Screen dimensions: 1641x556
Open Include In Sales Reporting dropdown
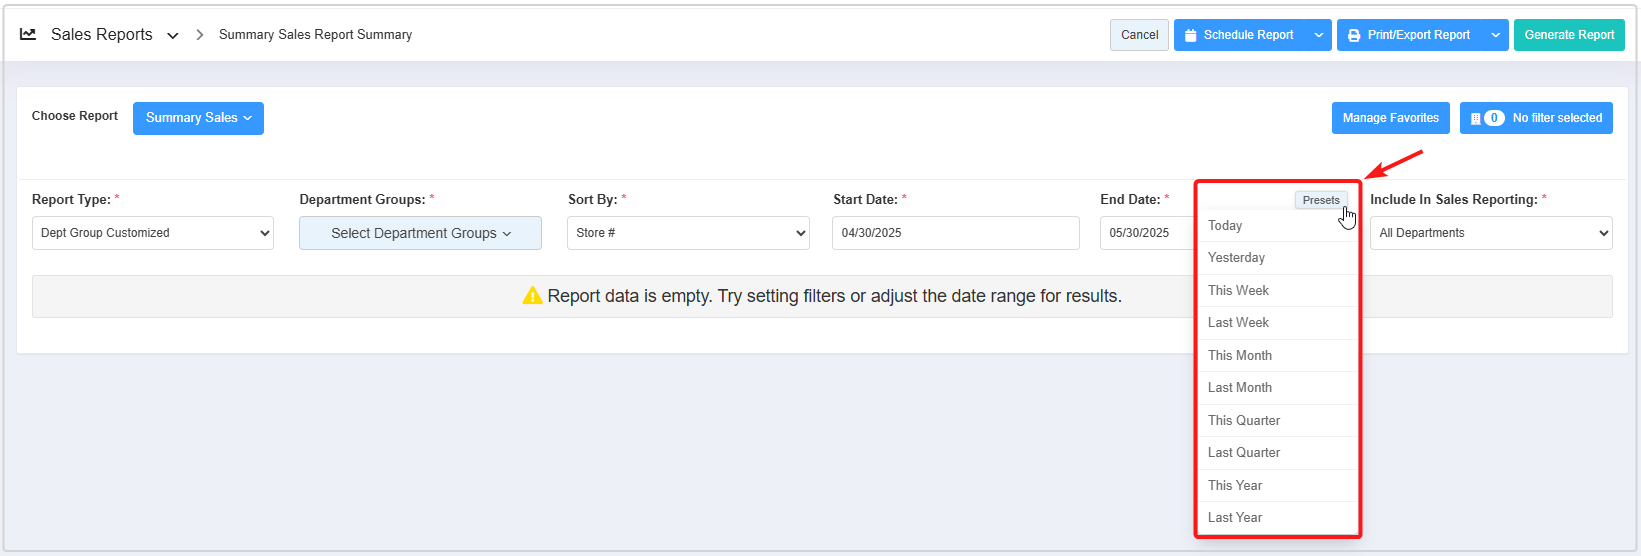[1491, 233]
